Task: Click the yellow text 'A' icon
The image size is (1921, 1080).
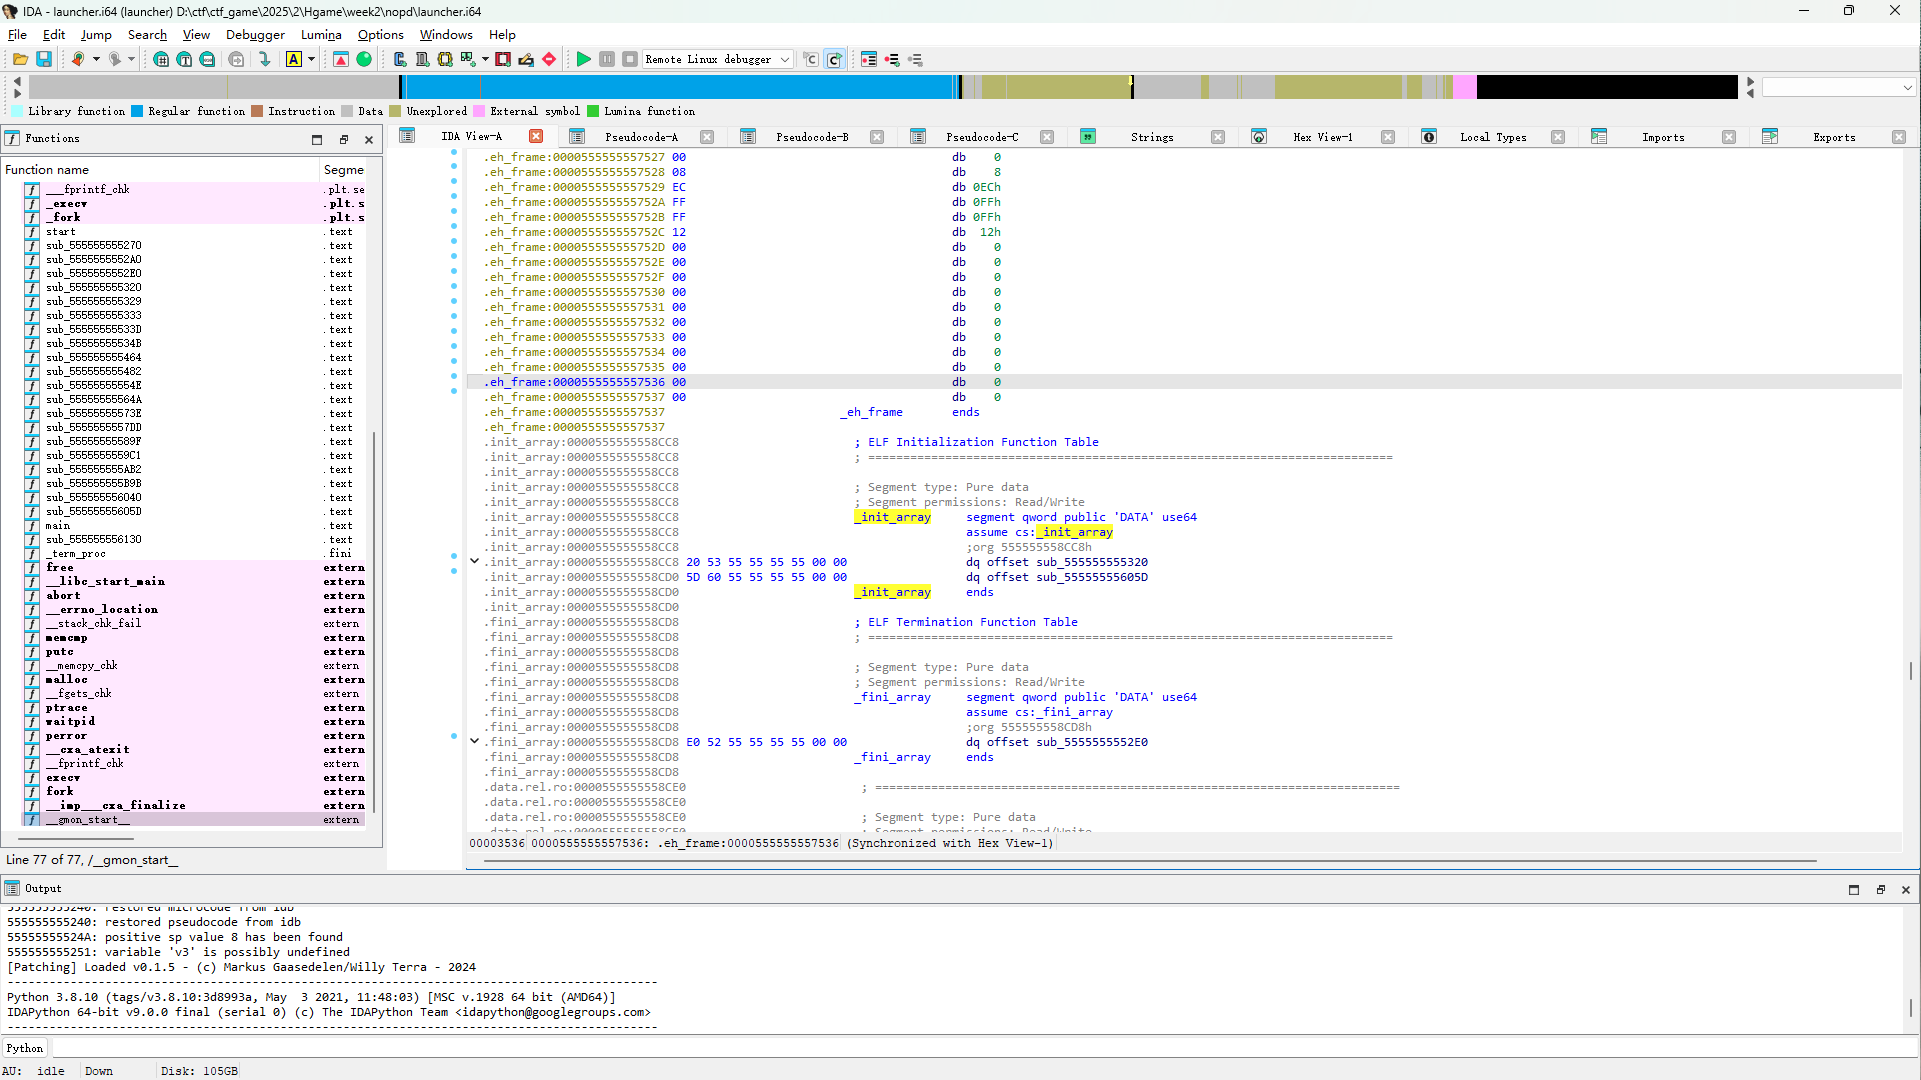Action: click(294, 60)
